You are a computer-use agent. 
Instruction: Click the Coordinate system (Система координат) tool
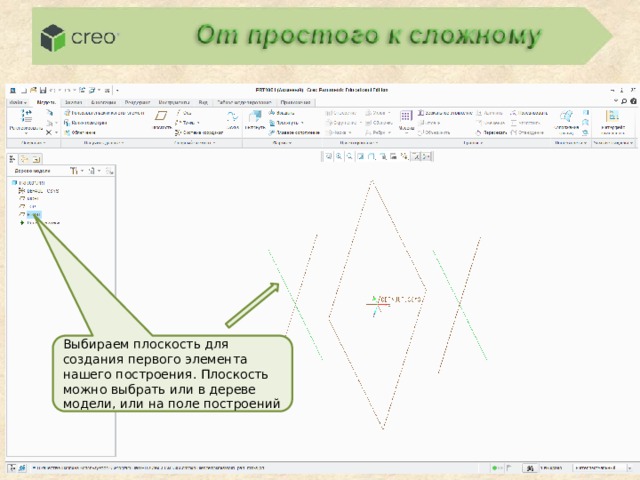pos(199,133)
